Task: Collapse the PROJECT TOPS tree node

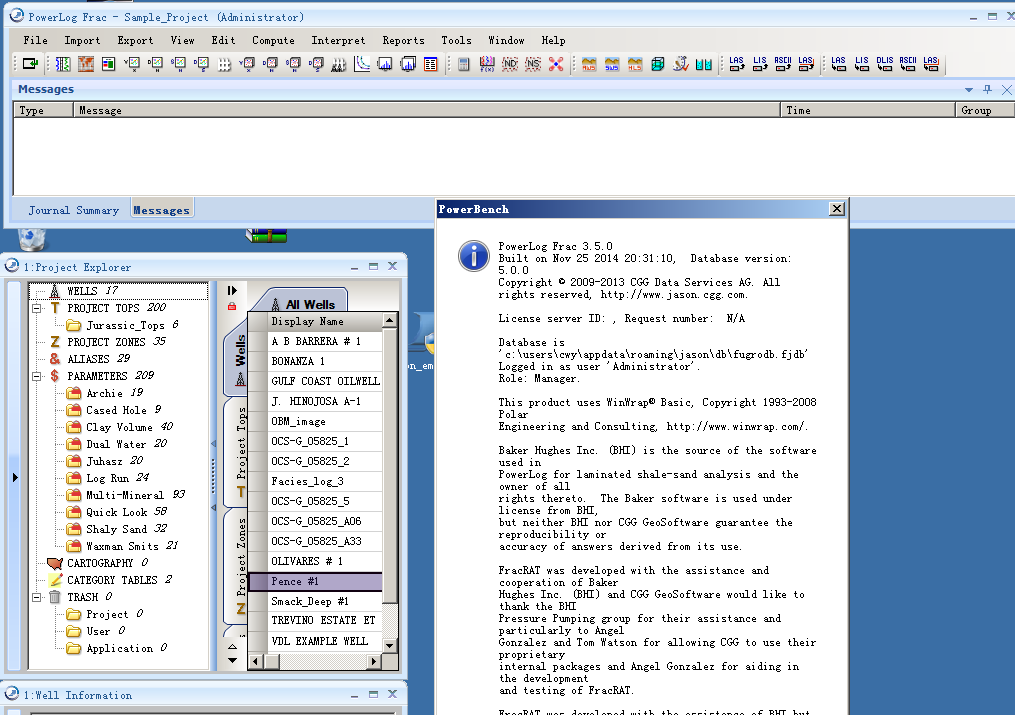Action: (37, 308)
